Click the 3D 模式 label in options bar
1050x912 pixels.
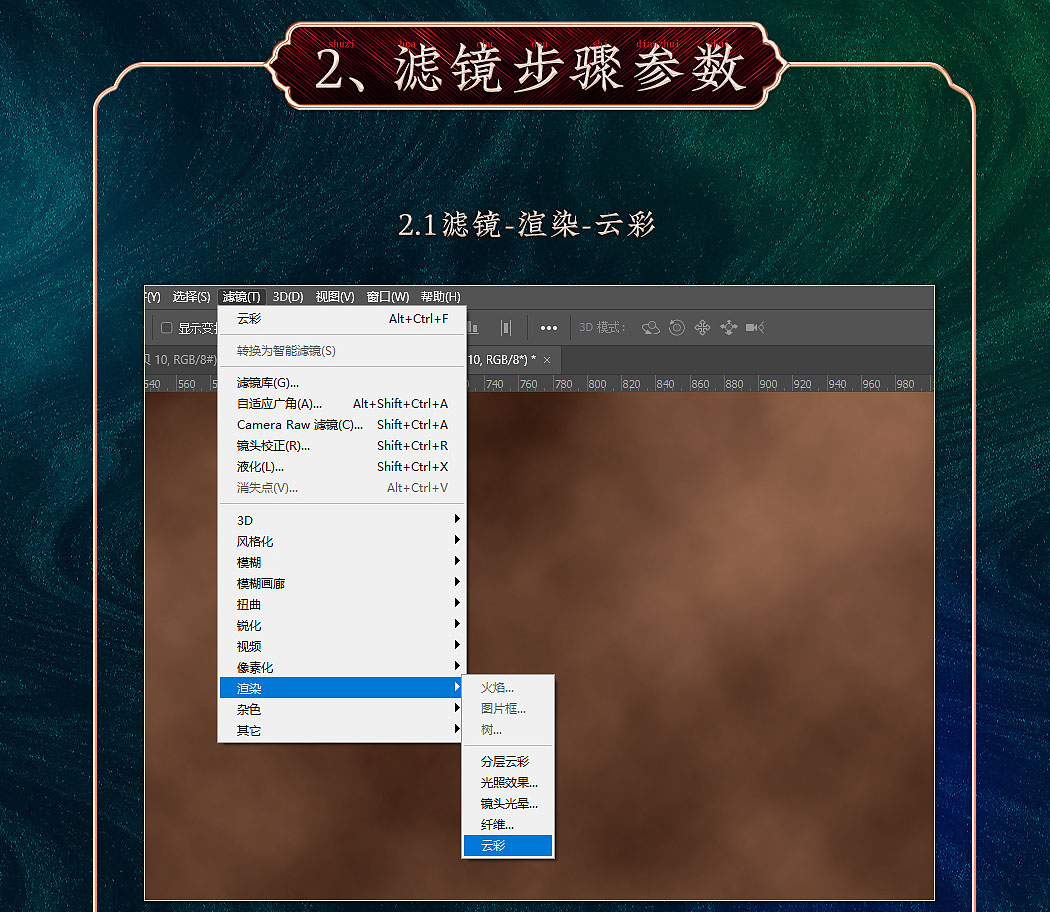click(x=602, y=327)
